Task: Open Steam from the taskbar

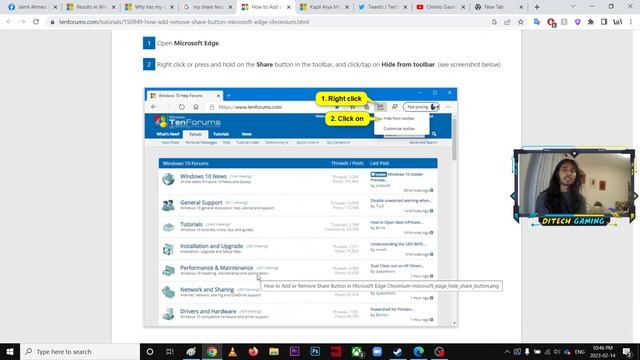Action: pos(398,351)
